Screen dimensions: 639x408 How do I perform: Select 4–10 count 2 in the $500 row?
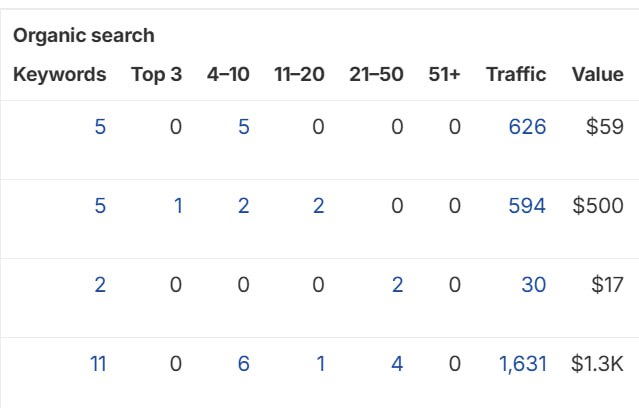pos(244,206)
